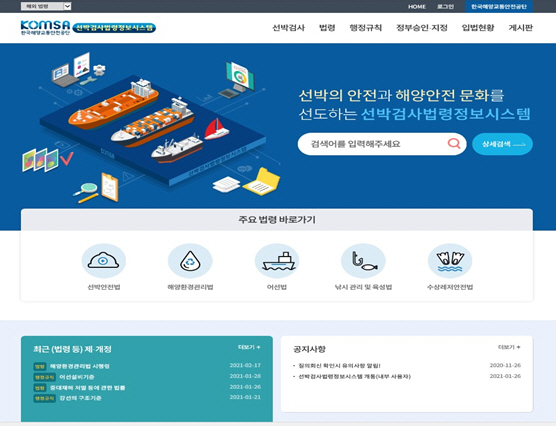Screen dimensions: 556x430
Task: Click the 해양환경관리법 text label
Action: 190,287
